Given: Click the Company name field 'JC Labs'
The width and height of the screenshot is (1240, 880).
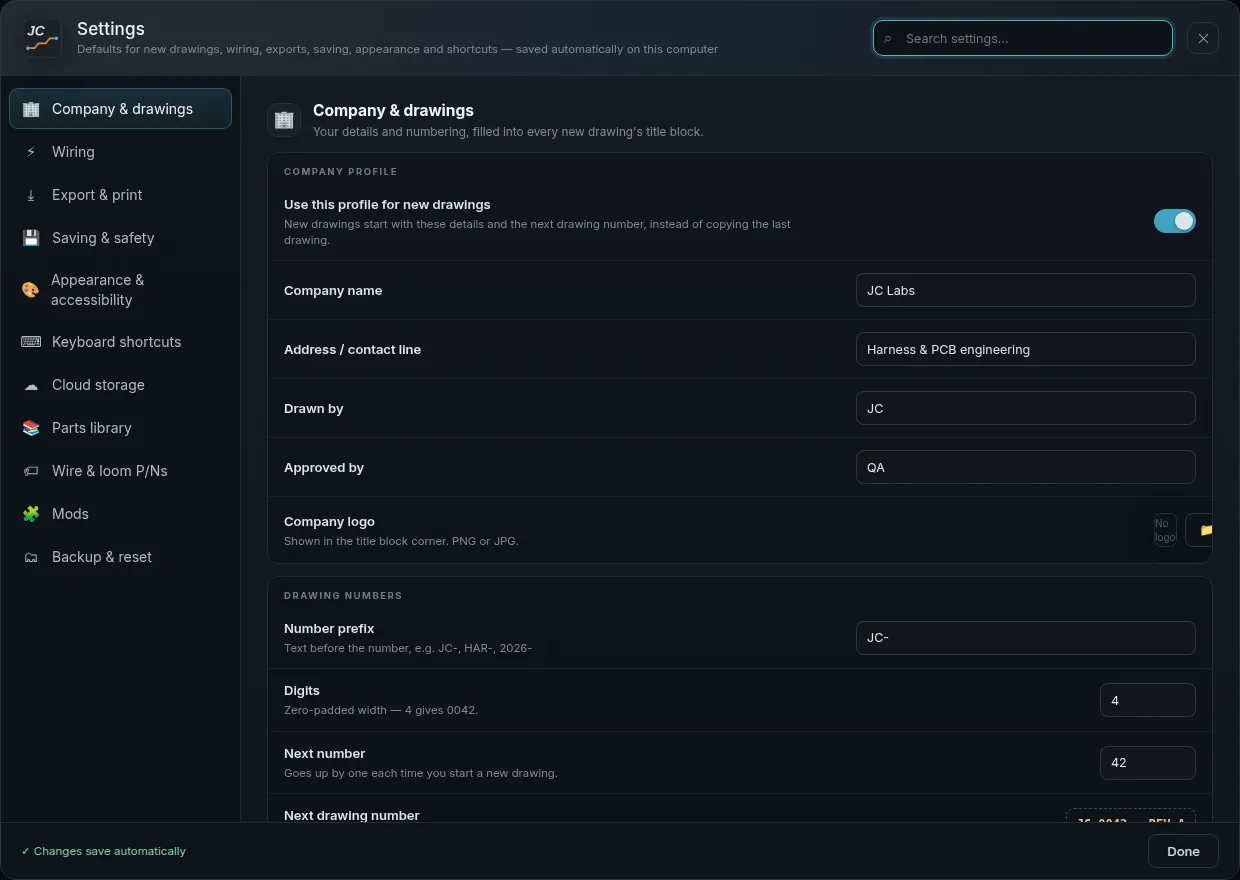Looking at the screenshot, I should [1025, 290].
